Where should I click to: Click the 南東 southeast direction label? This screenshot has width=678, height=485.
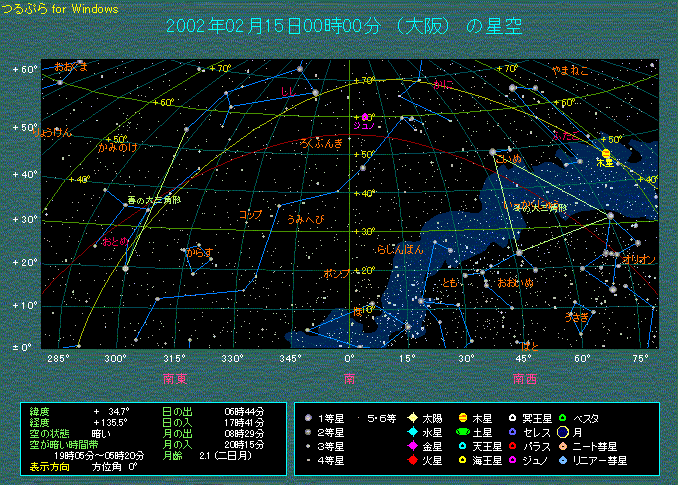coord(175,378)
